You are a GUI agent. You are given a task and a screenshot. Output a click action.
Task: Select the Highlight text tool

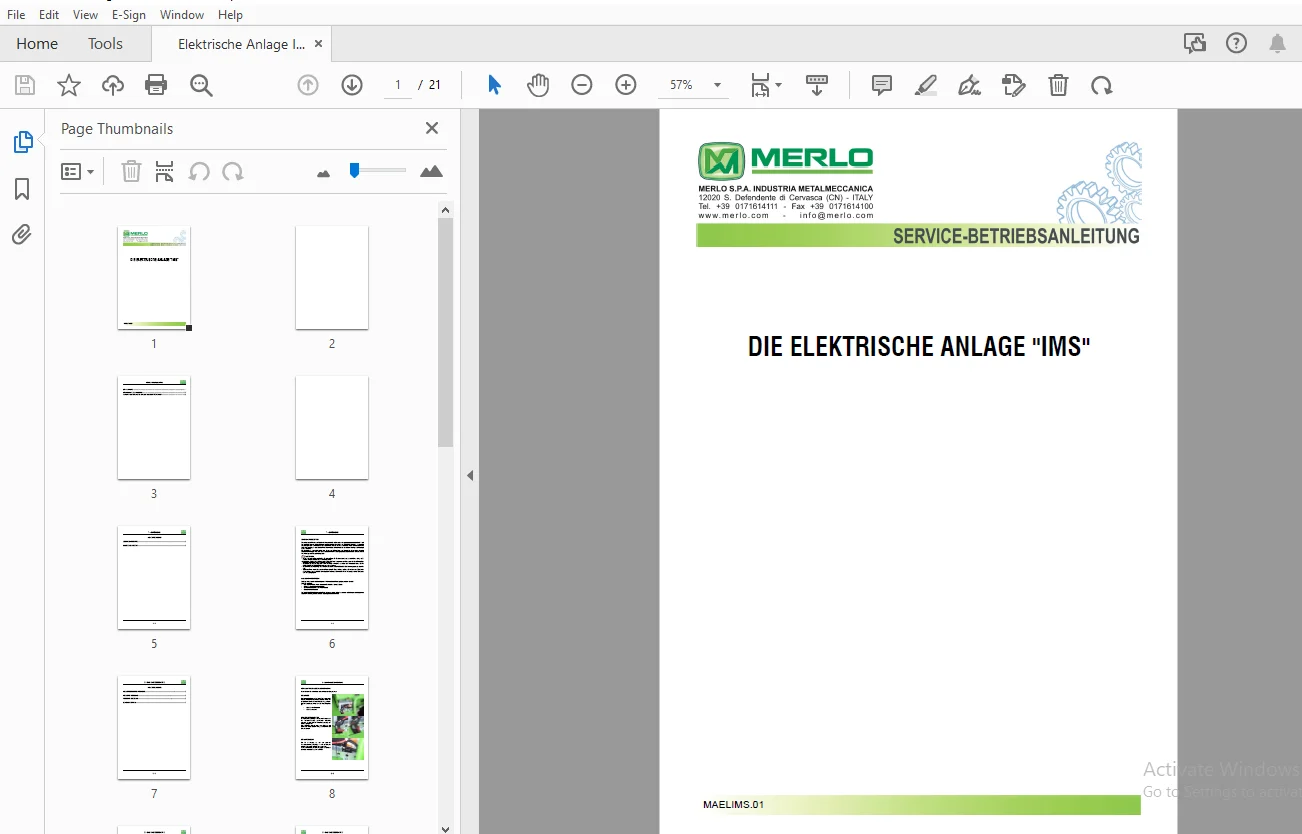click(926, 85)
